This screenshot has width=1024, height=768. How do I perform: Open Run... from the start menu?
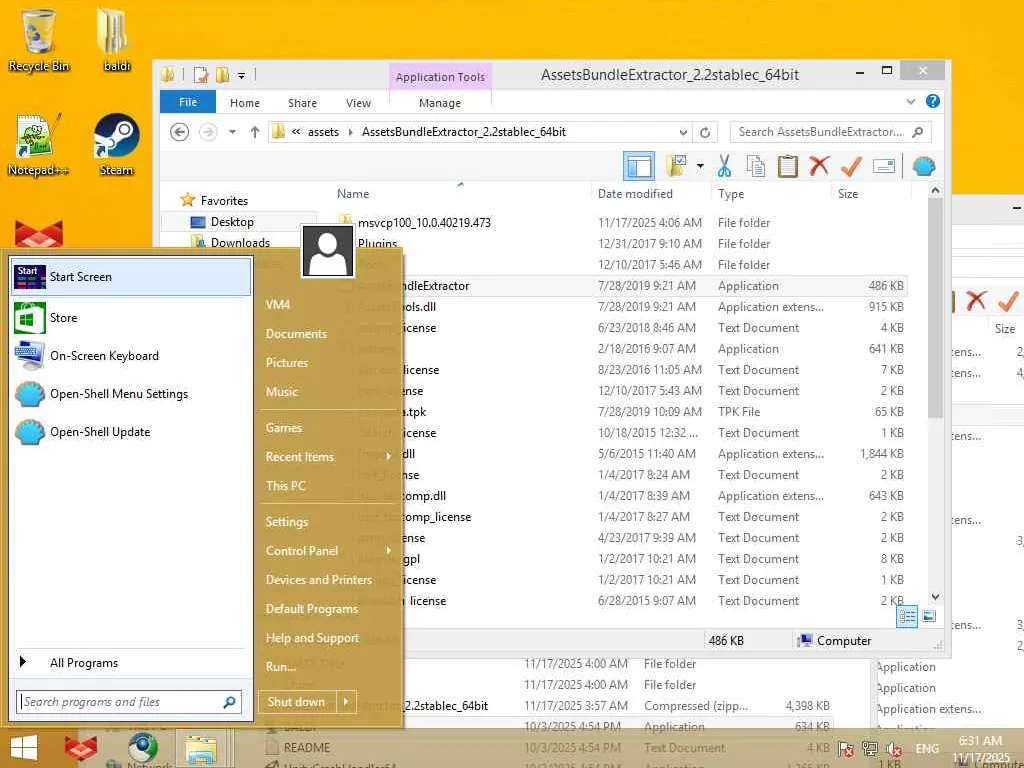[x=281, y=667]
